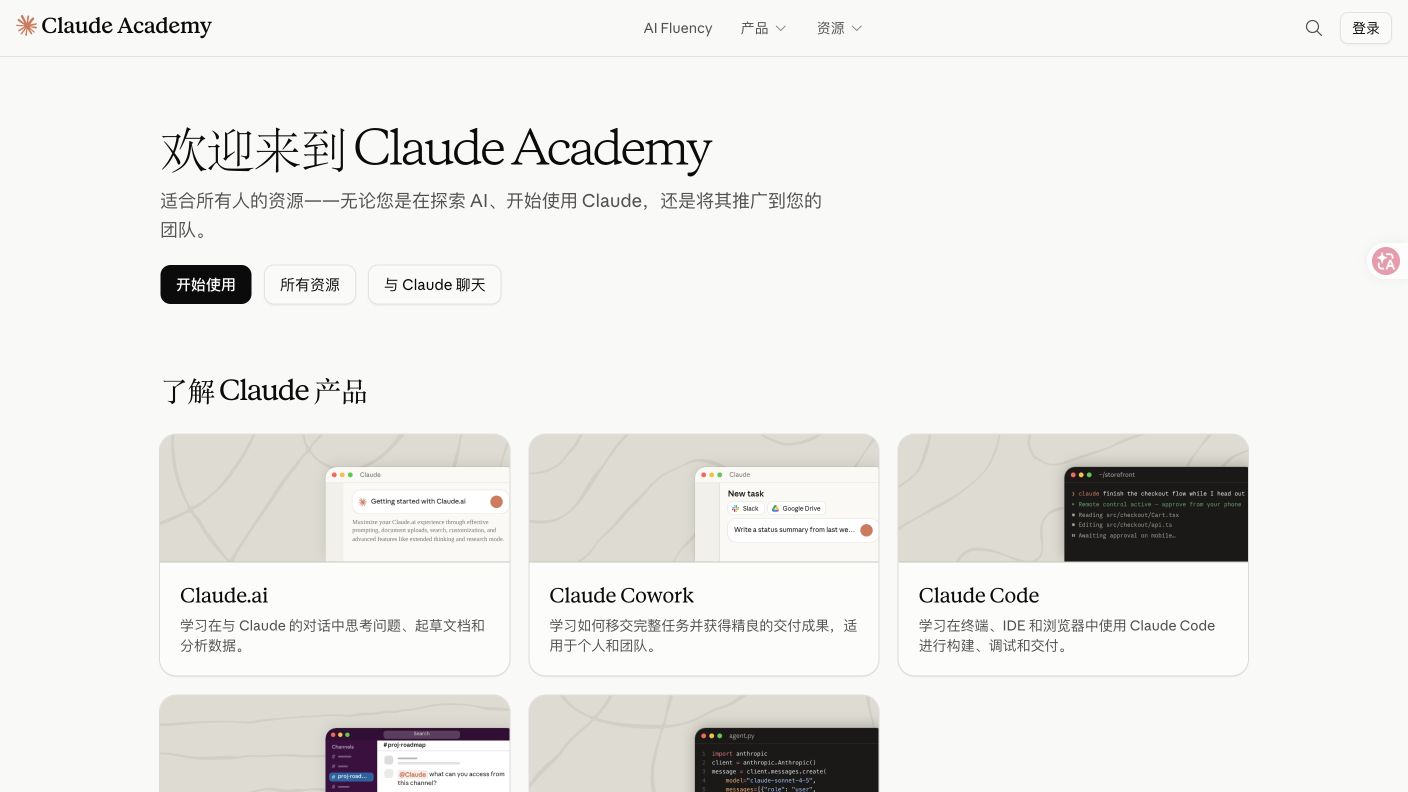Open the Claude.ai card preview image
1408x792 pixels.
pyautogui.click(x=335, y=498)
